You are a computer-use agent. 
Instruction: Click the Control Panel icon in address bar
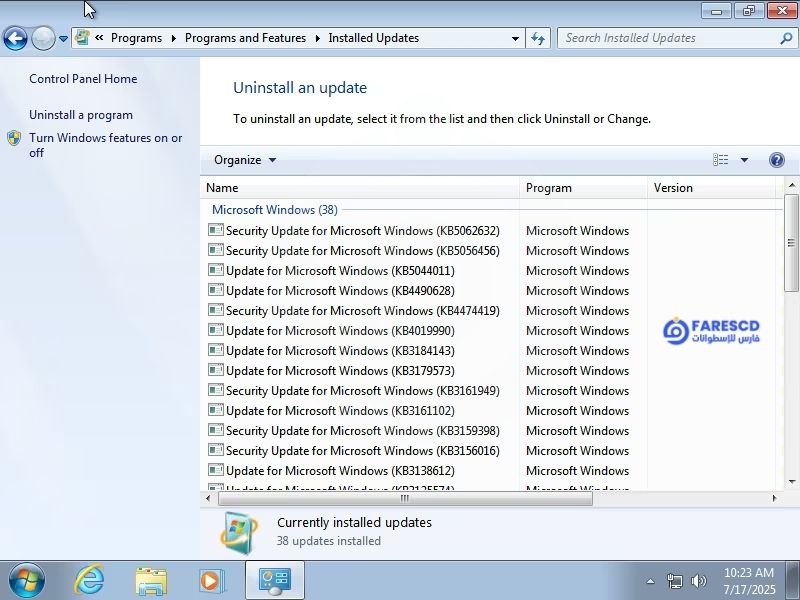[x=82, y=38]
